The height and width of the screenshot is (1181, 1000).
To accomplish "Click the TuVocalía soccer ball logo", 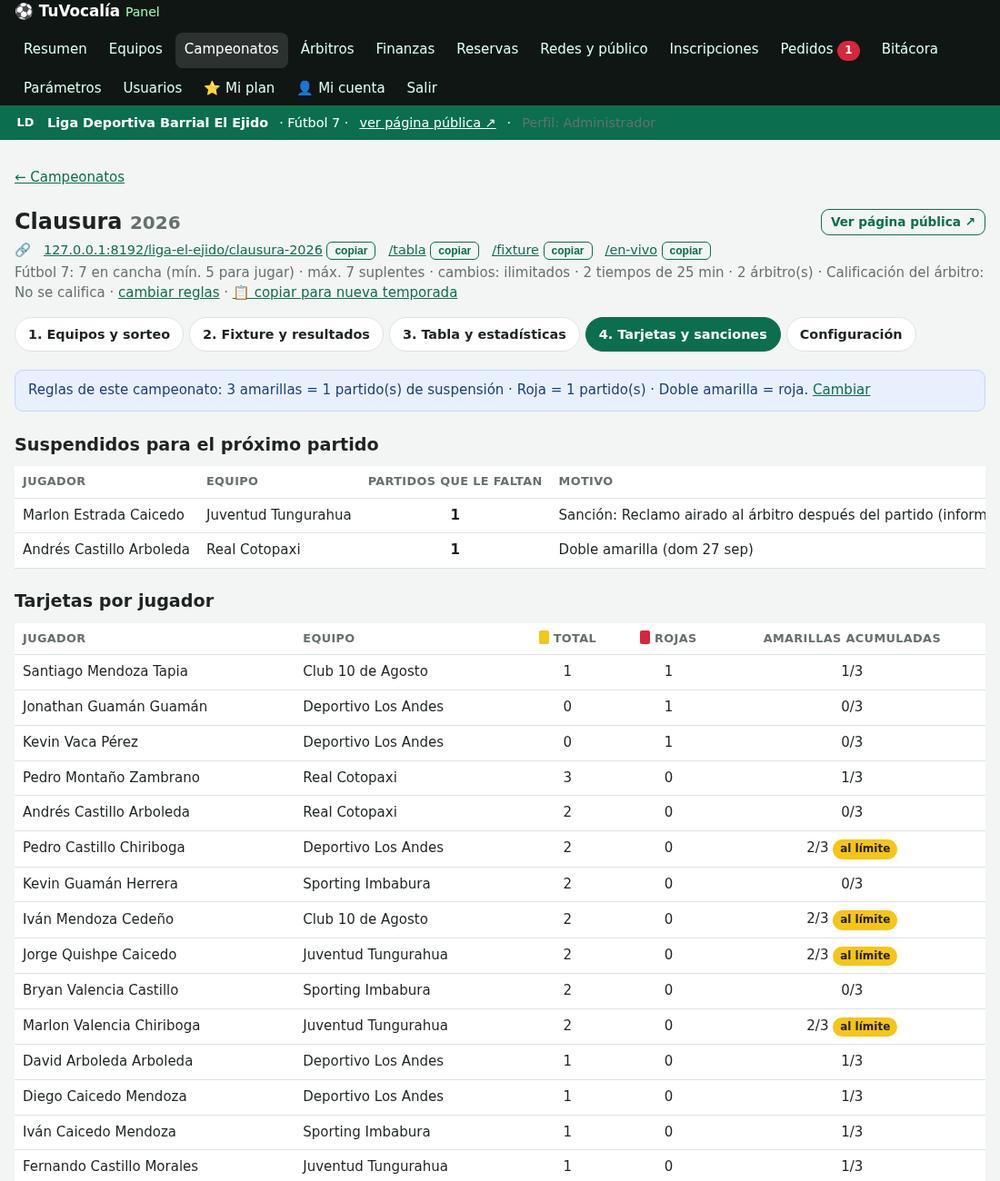I will click(x=23, y=11).
